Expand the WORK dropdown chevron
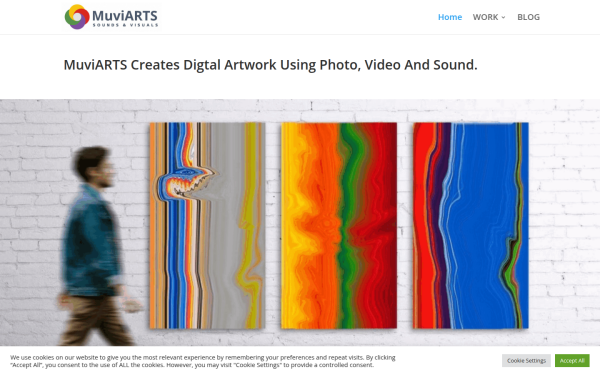 point(503,18)
